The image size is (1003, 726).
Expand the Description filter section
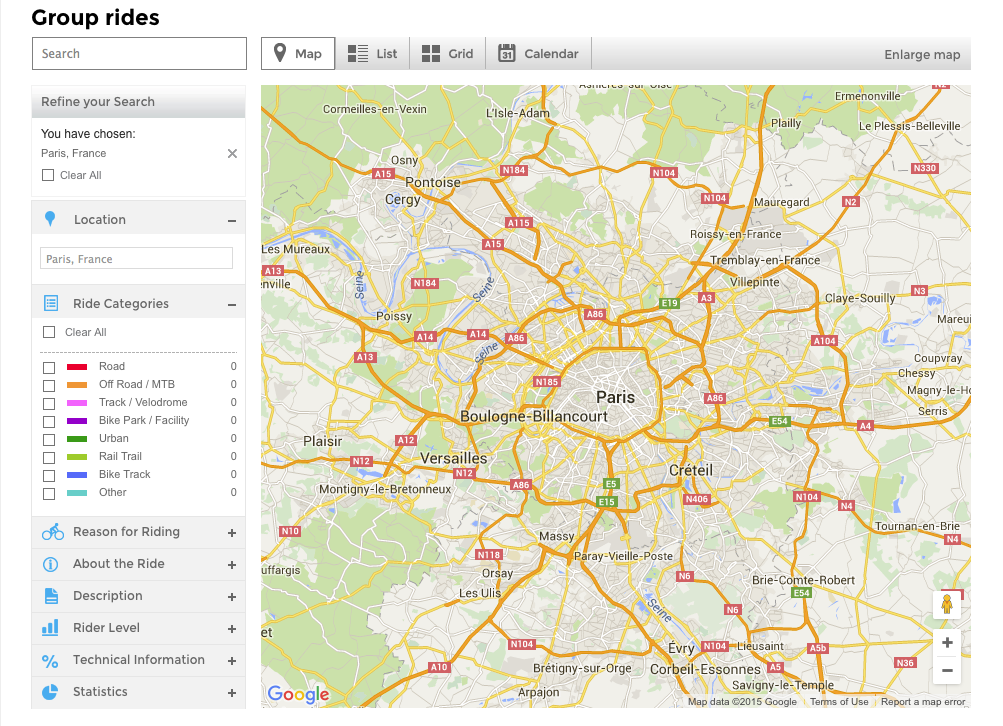pyautogui.click(x=232, y=597)
